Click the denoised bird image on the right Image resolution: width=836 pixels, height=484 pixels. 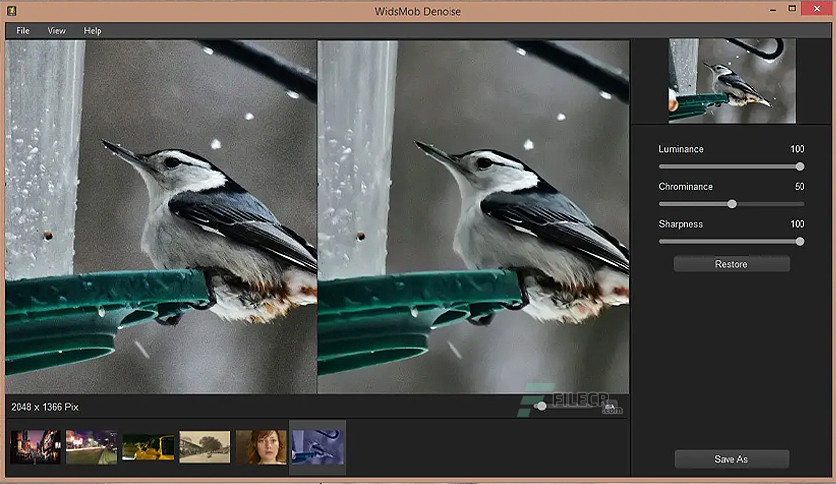[x=473, y=217]
